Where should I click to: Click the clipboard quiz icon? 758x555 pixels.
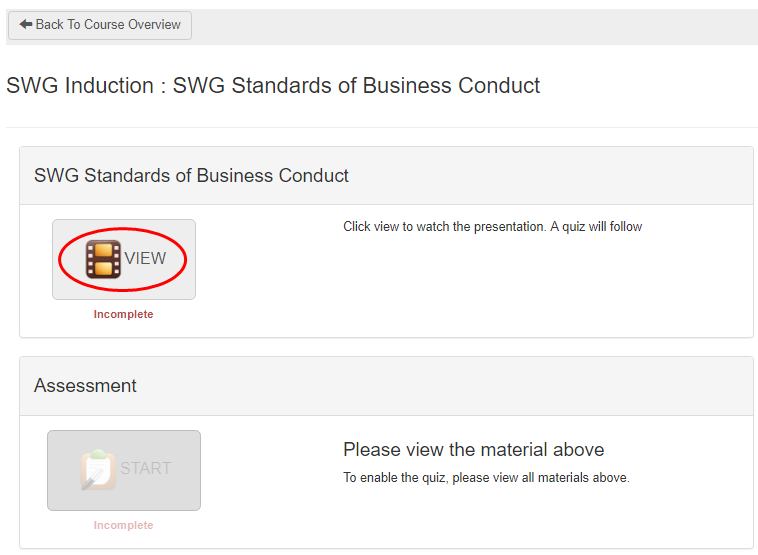point(98,469)
